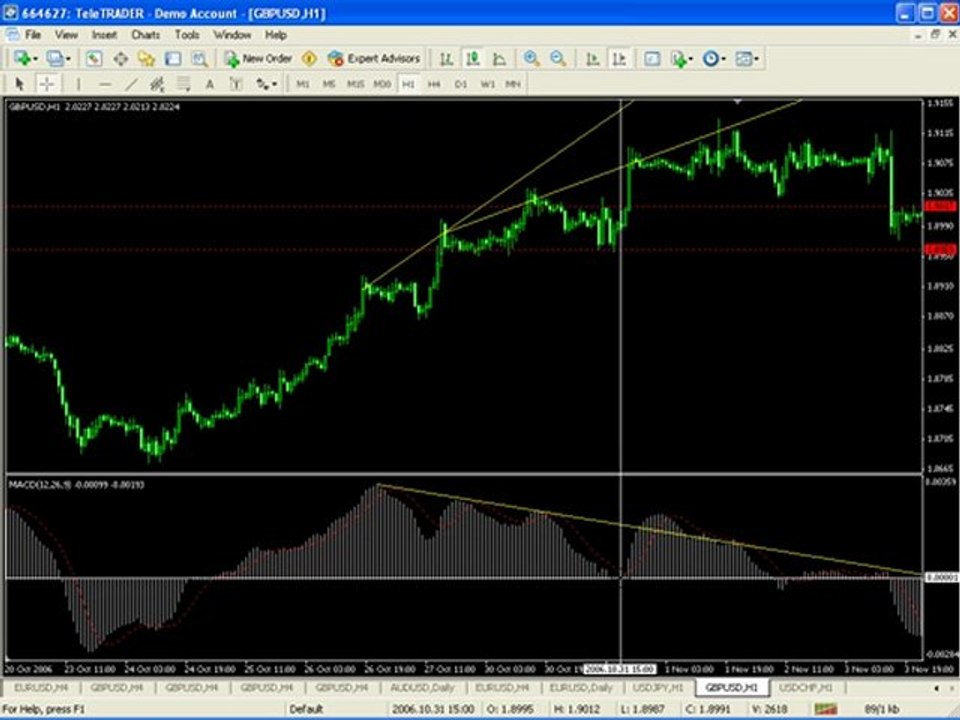The image size is (960, 720).
Task: Click the Expert Advisors button
Action: [x=374, y=59]
